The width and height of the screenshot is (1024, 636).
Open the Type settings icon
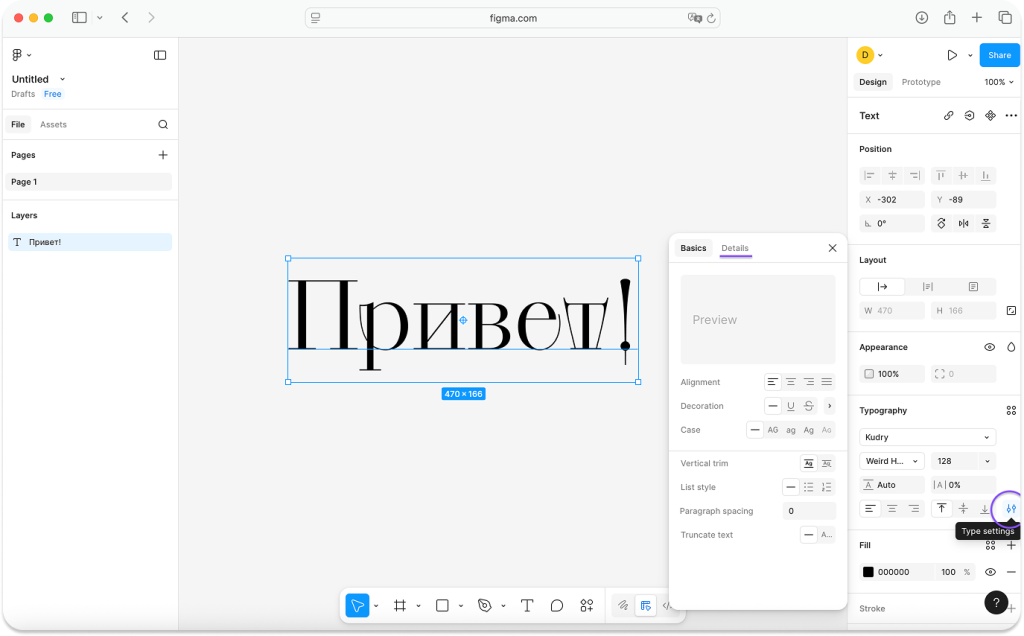[x=1010, y=508]
